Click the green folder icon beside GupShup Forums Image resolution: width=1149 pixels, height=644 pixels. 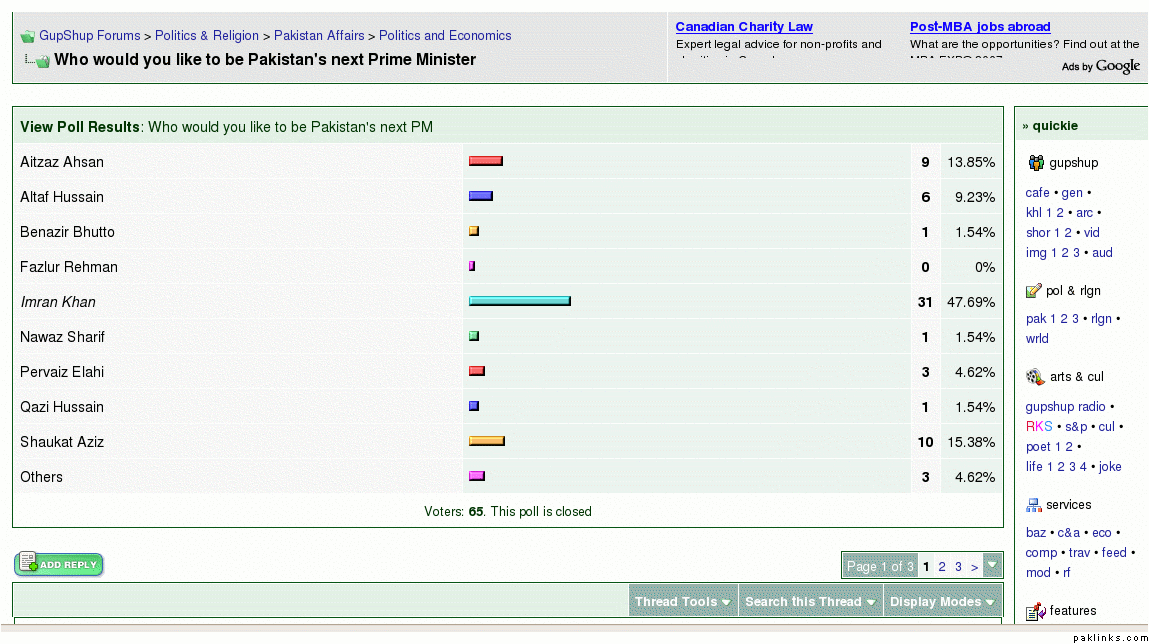pos(27,37)
